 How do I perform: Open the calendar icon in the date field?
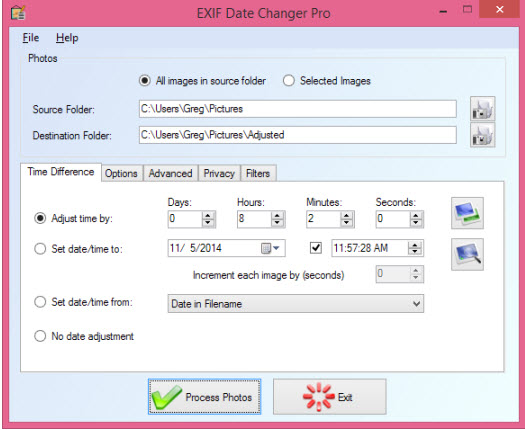click(266, 248)
